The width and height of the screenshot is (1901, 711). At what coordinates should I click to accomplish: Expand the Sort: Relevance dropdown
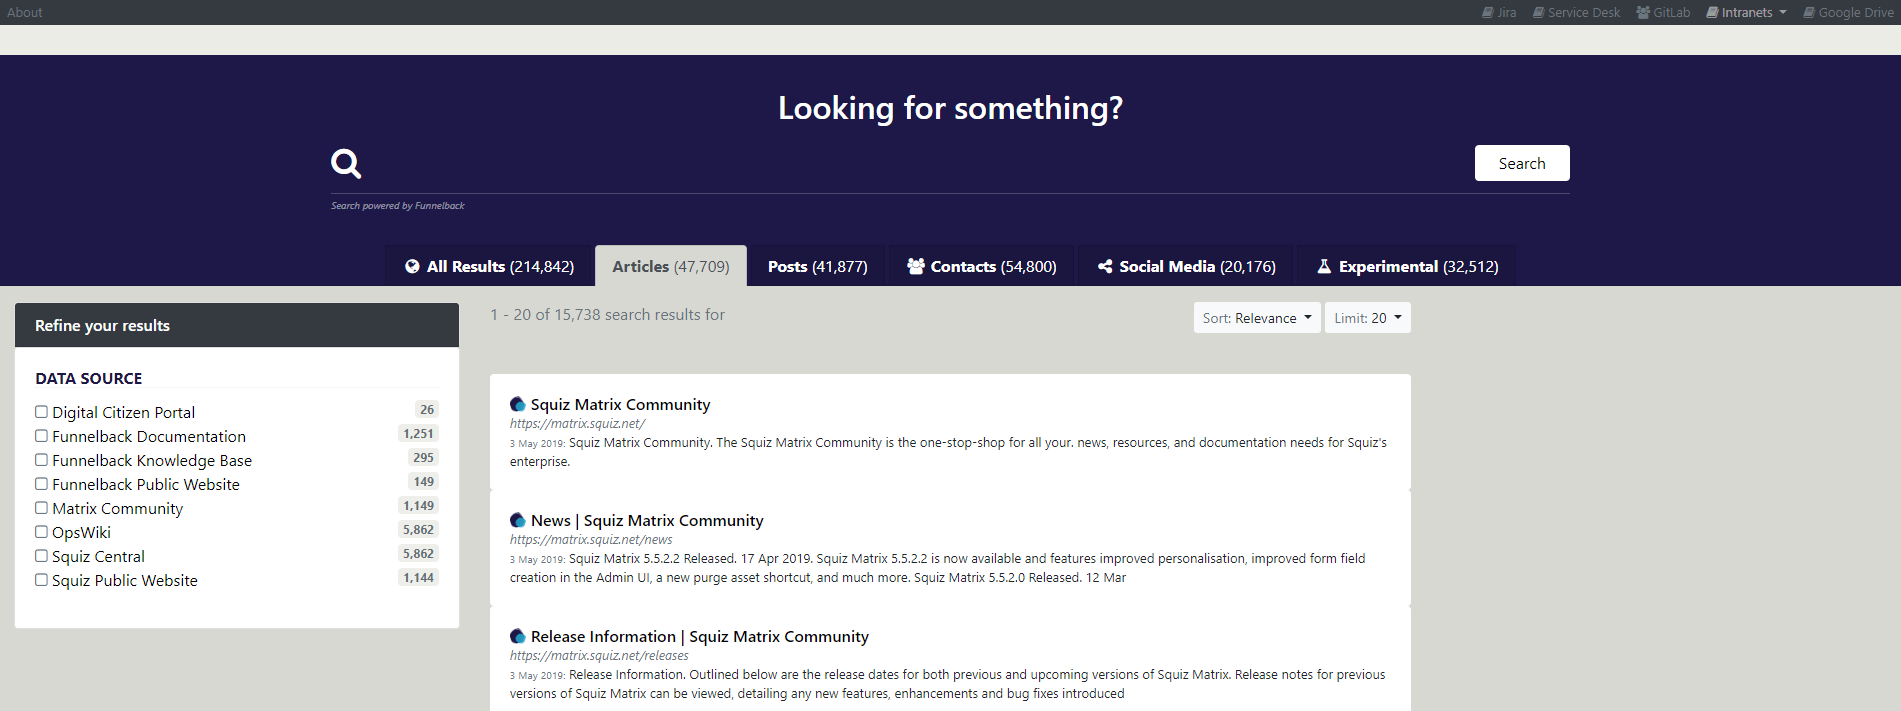click(1256, 318)
